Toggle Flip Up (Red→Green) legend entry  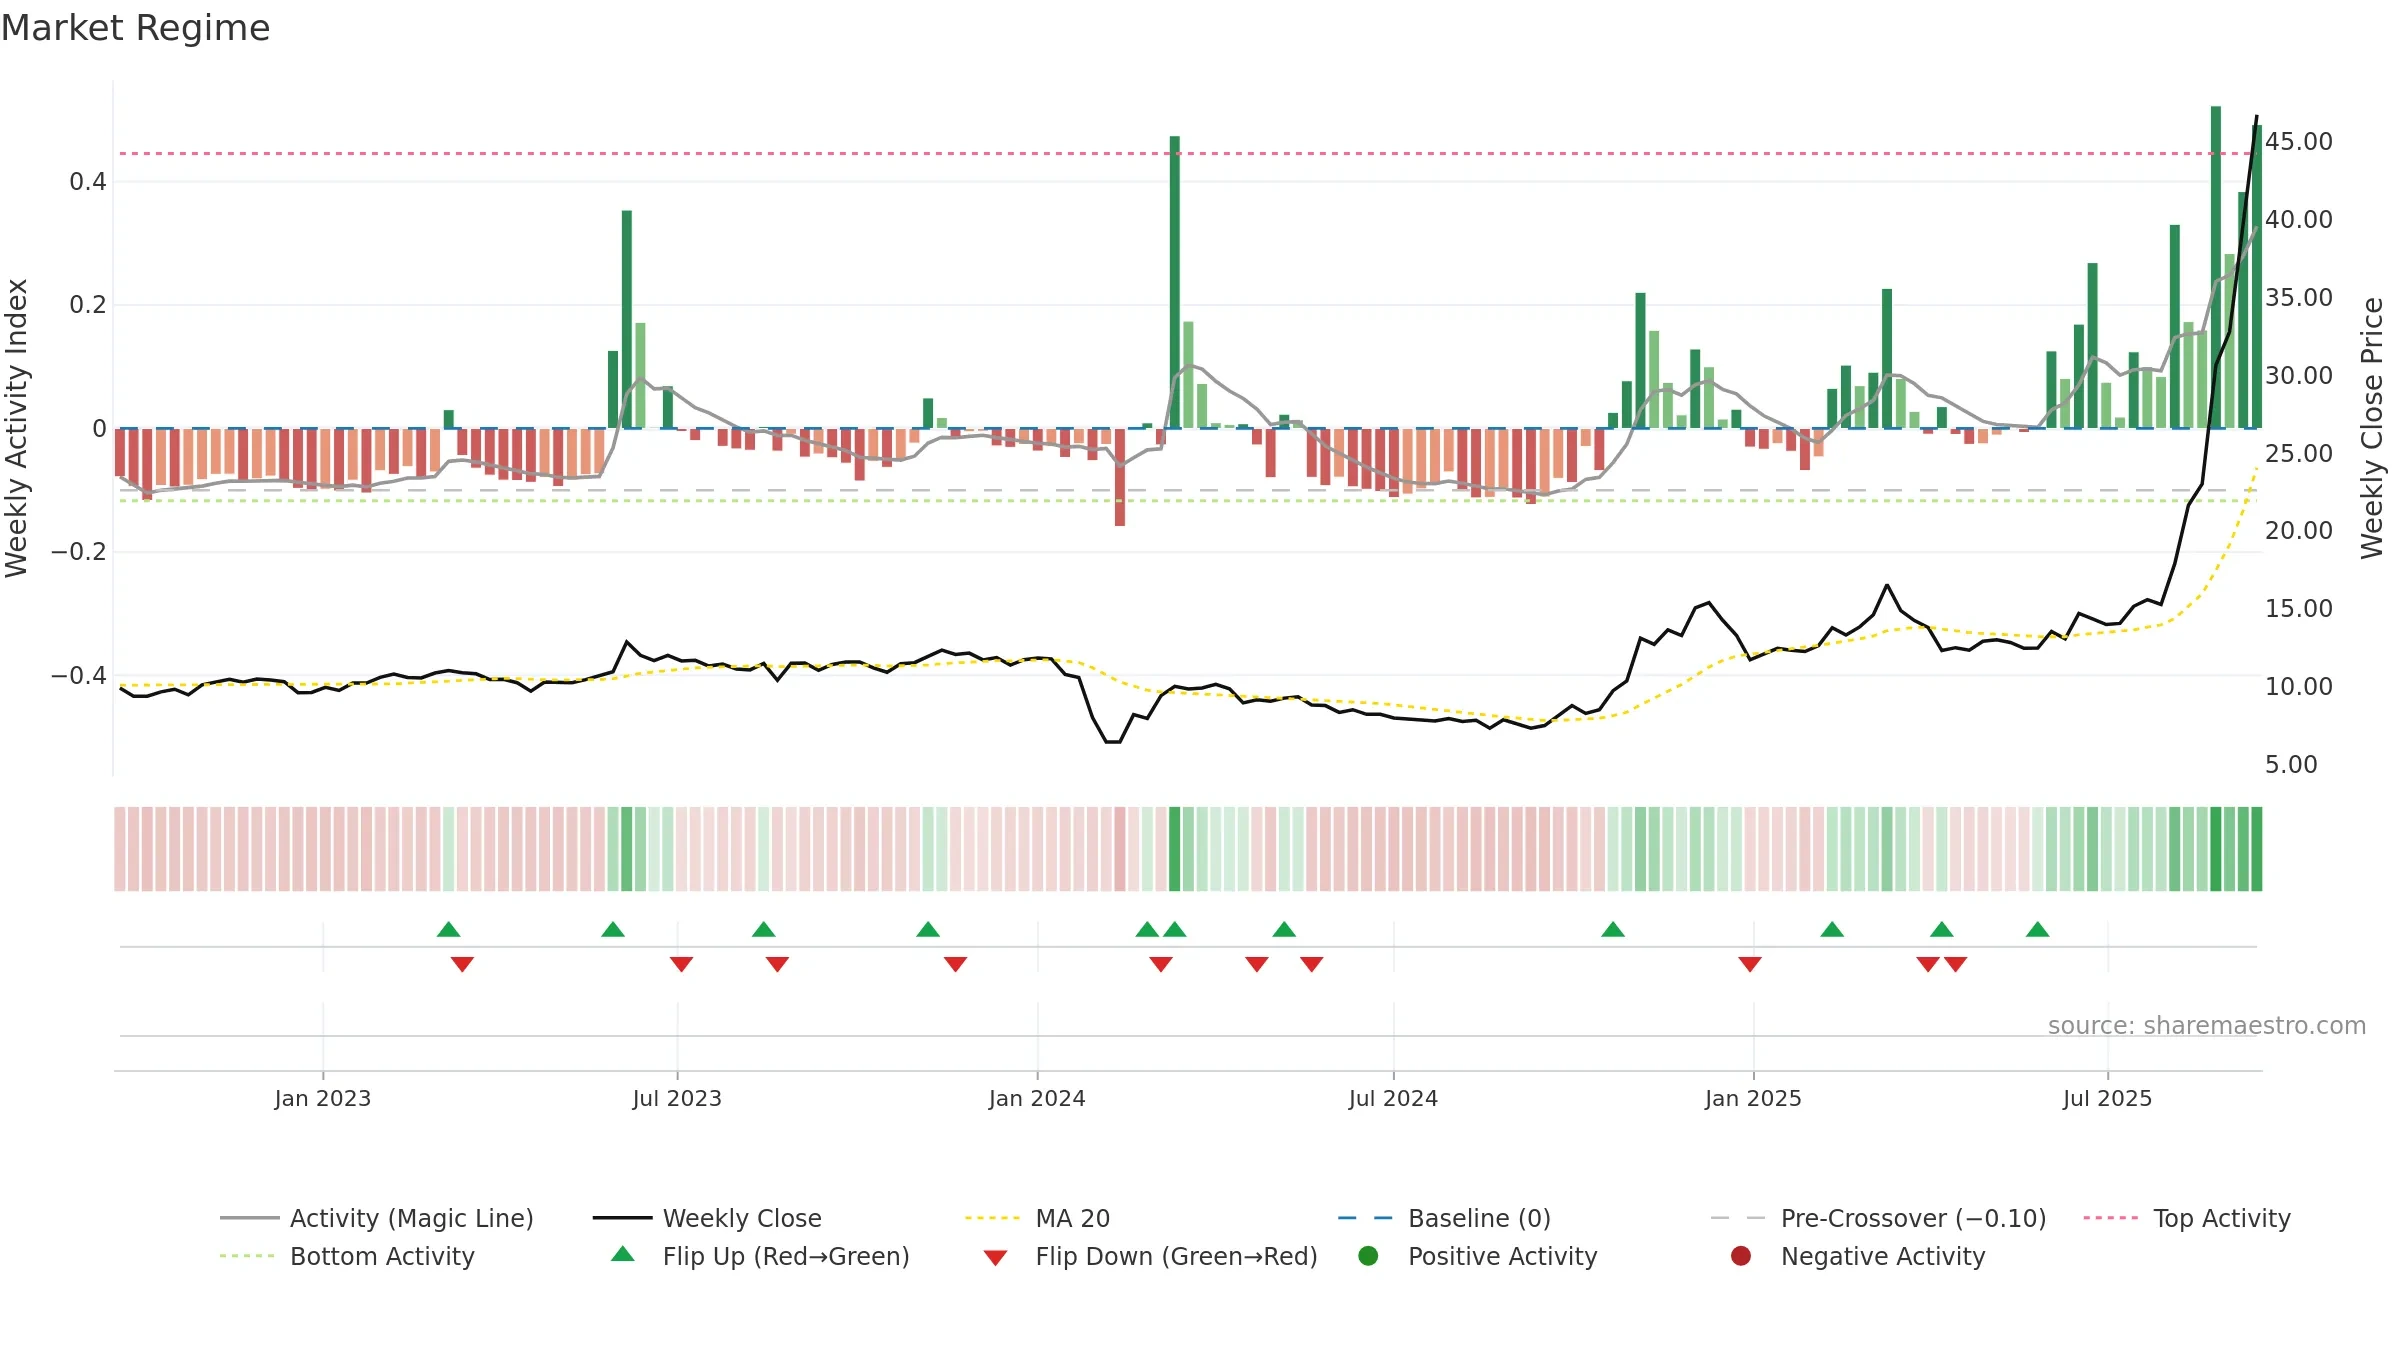(x=760, y=1256)
